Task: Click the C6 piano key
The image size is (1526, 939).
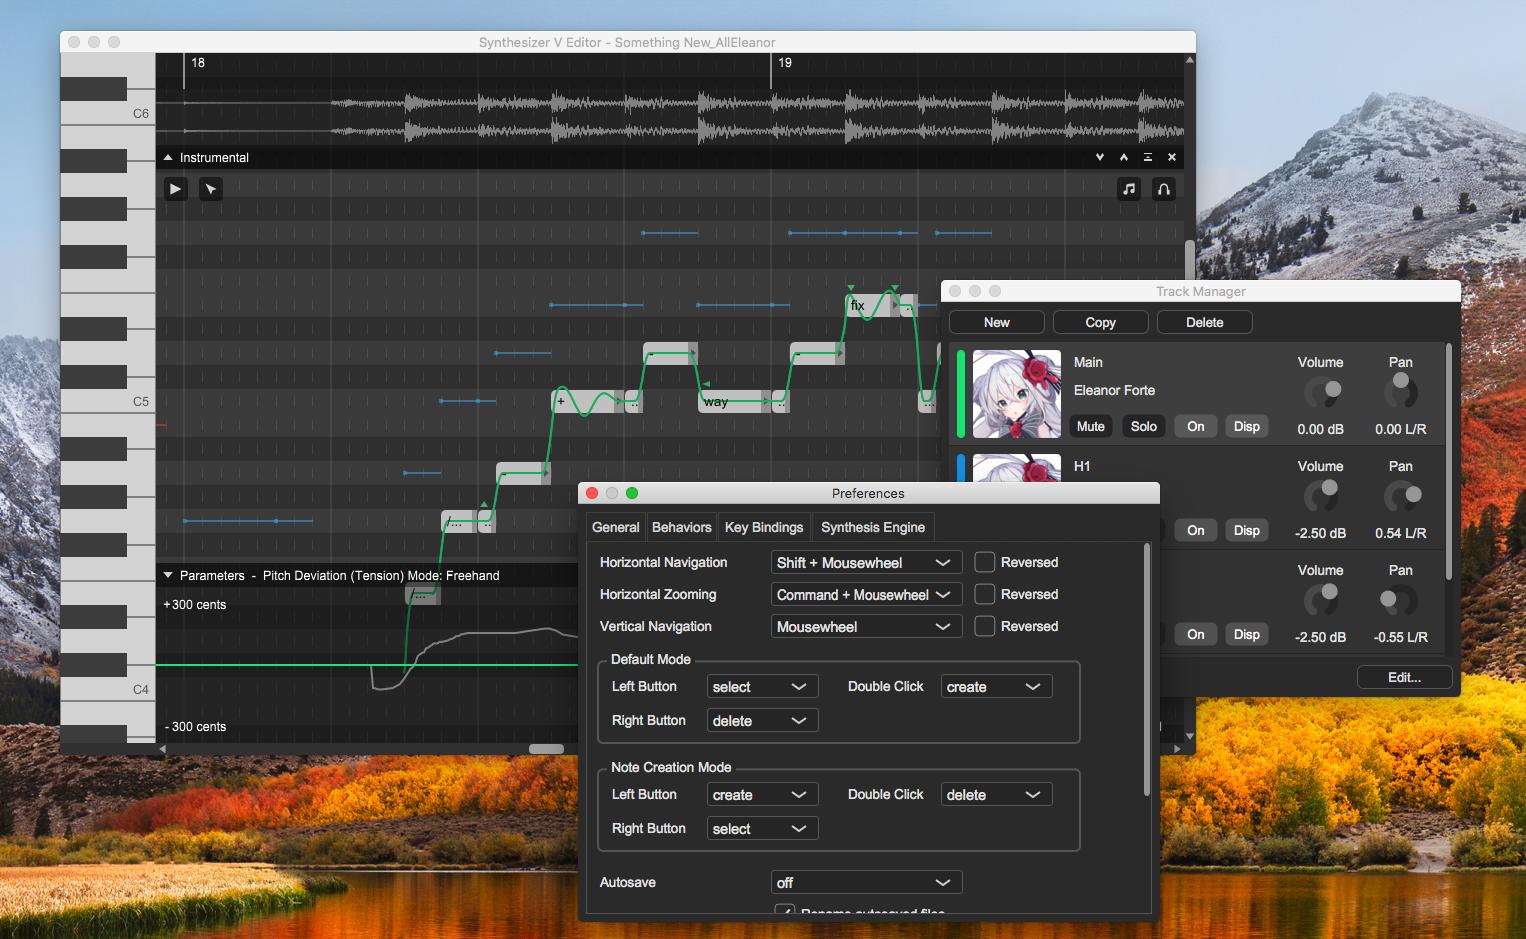Action: (108, 114)
